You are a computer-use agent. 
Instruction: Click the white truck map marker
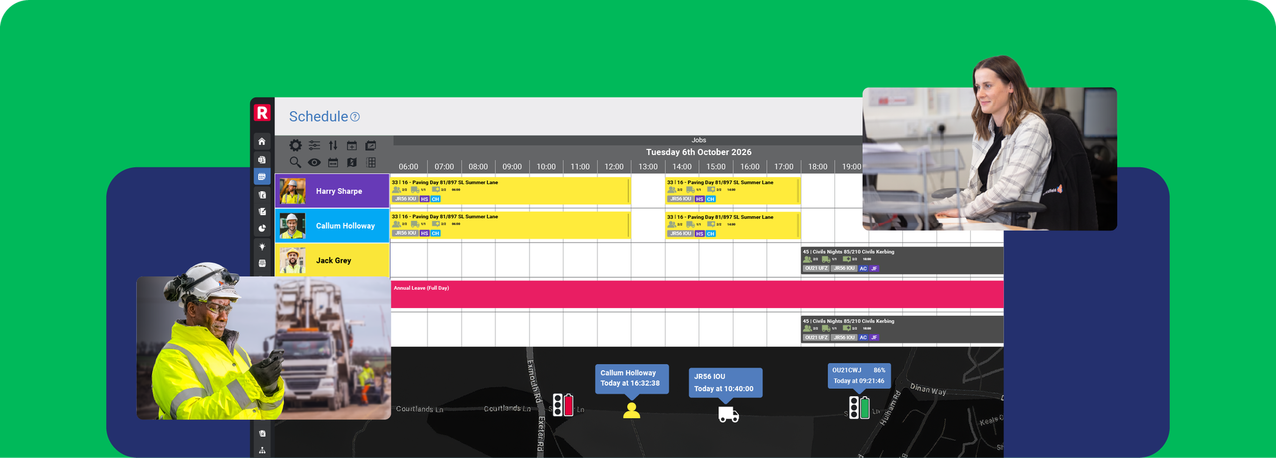728,414
